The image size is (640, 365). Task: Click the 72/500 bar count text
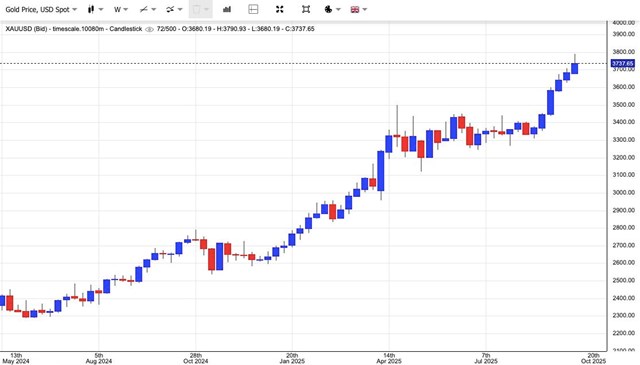click(x=168, y=29)
